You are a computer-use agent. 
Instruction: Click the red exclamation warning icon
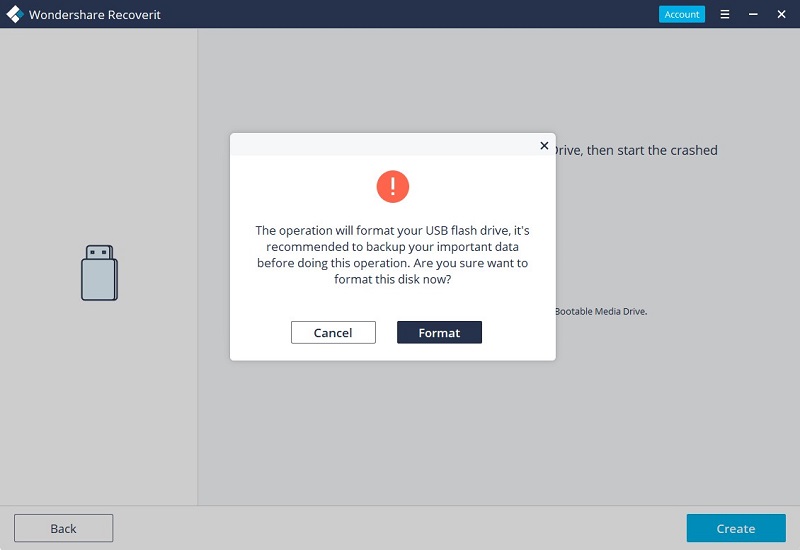click(x=392, y=186)
